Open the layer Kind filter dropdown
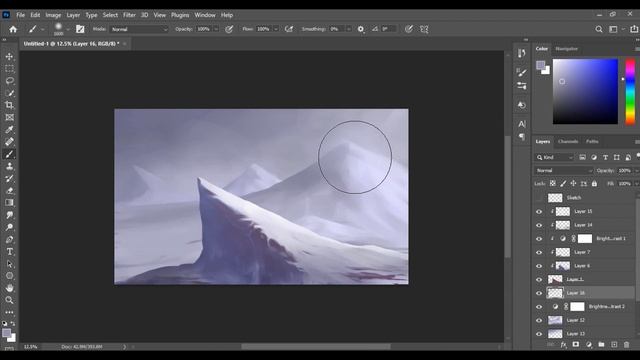This screenshot has width=640, height=360. point(554,157)
